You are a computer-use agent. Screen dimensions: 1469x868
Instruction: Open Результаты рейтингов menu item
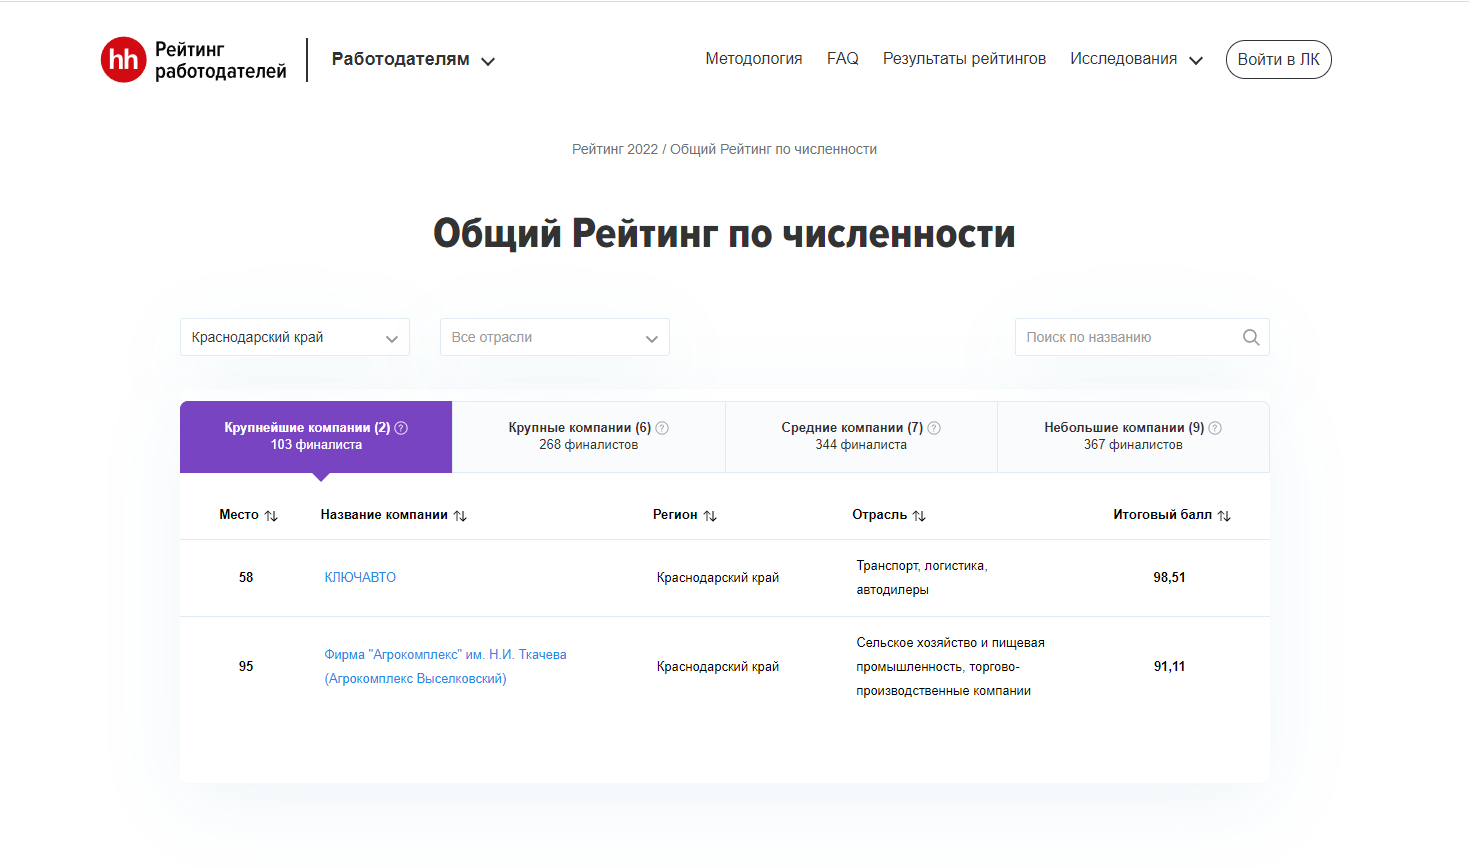[964, 59]
